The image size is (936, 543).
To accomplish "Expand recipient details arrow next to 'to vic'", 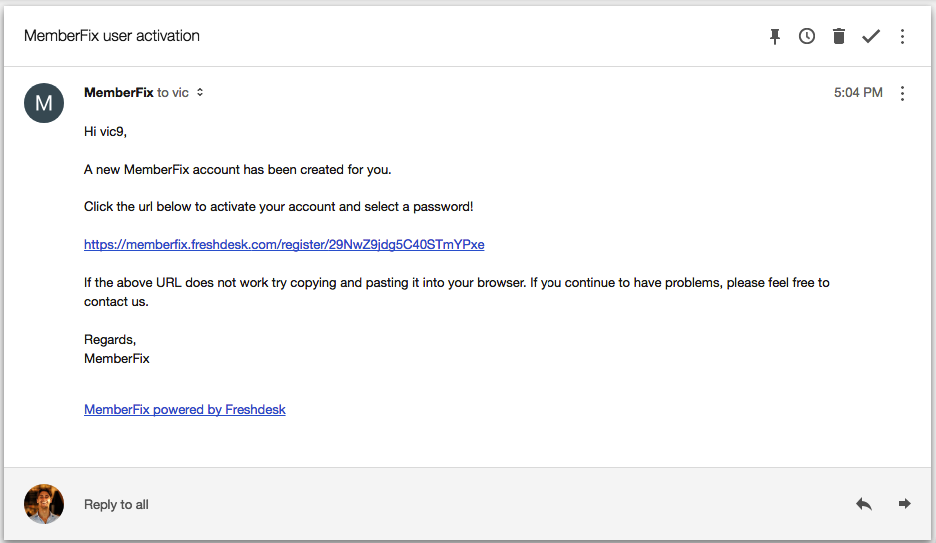I will click(x=200, y=92).
